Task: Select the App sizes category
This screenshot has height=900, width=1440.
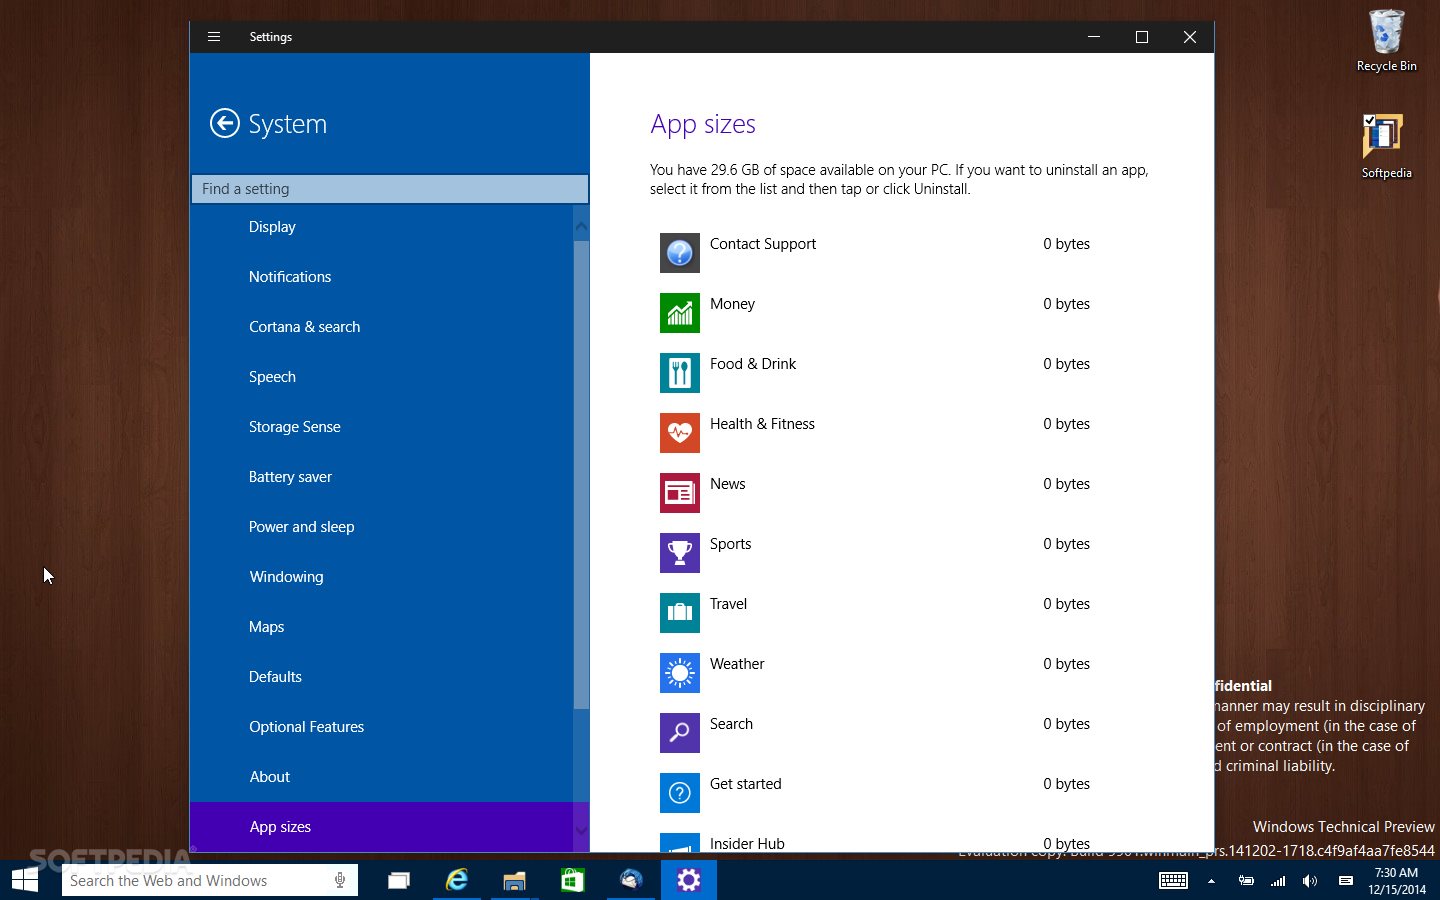Action: click(x=381, y=827)
